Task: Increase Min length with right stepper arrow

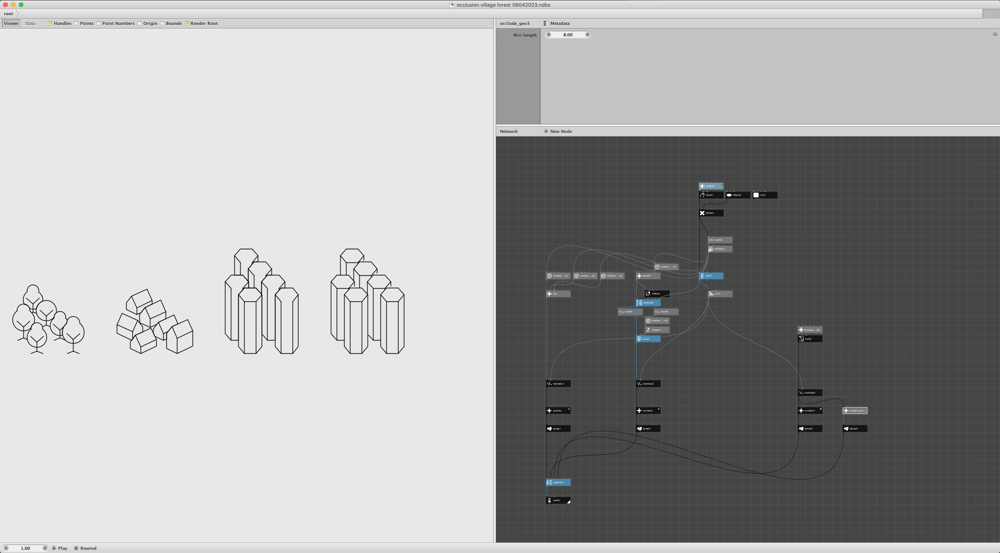Action: coord(587,35)
